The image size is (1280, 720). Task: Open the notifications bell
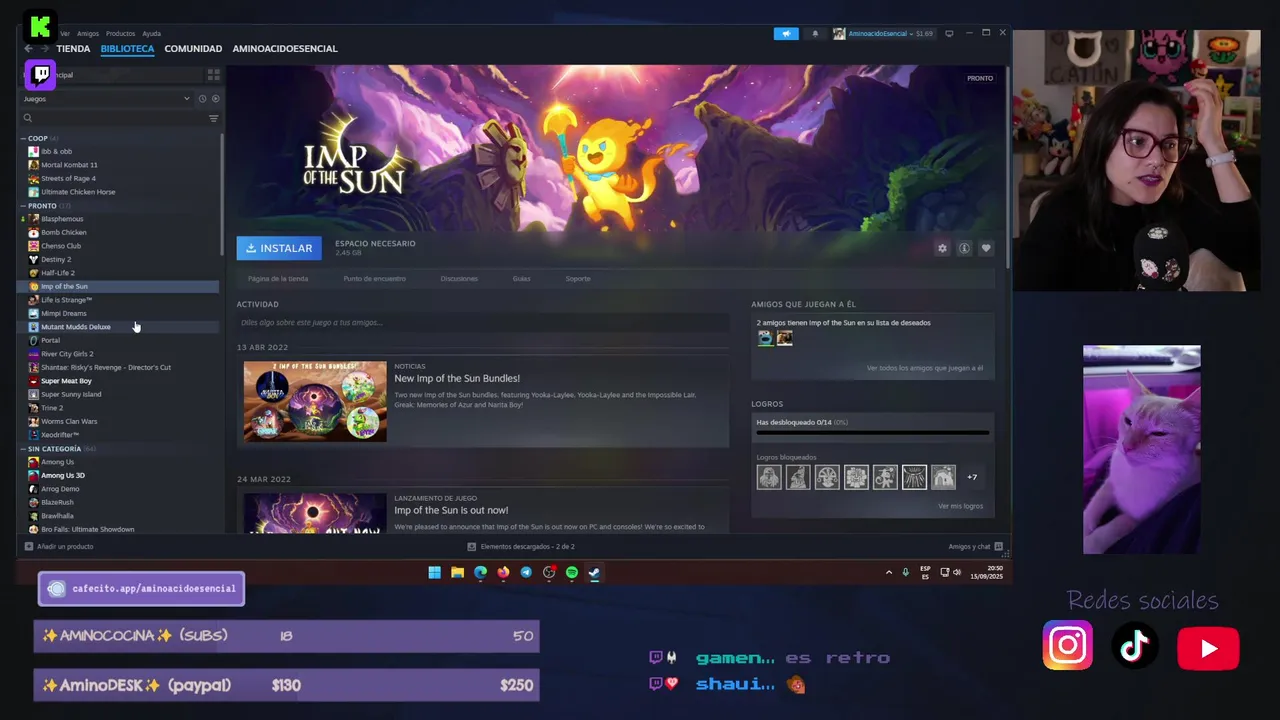815,33
